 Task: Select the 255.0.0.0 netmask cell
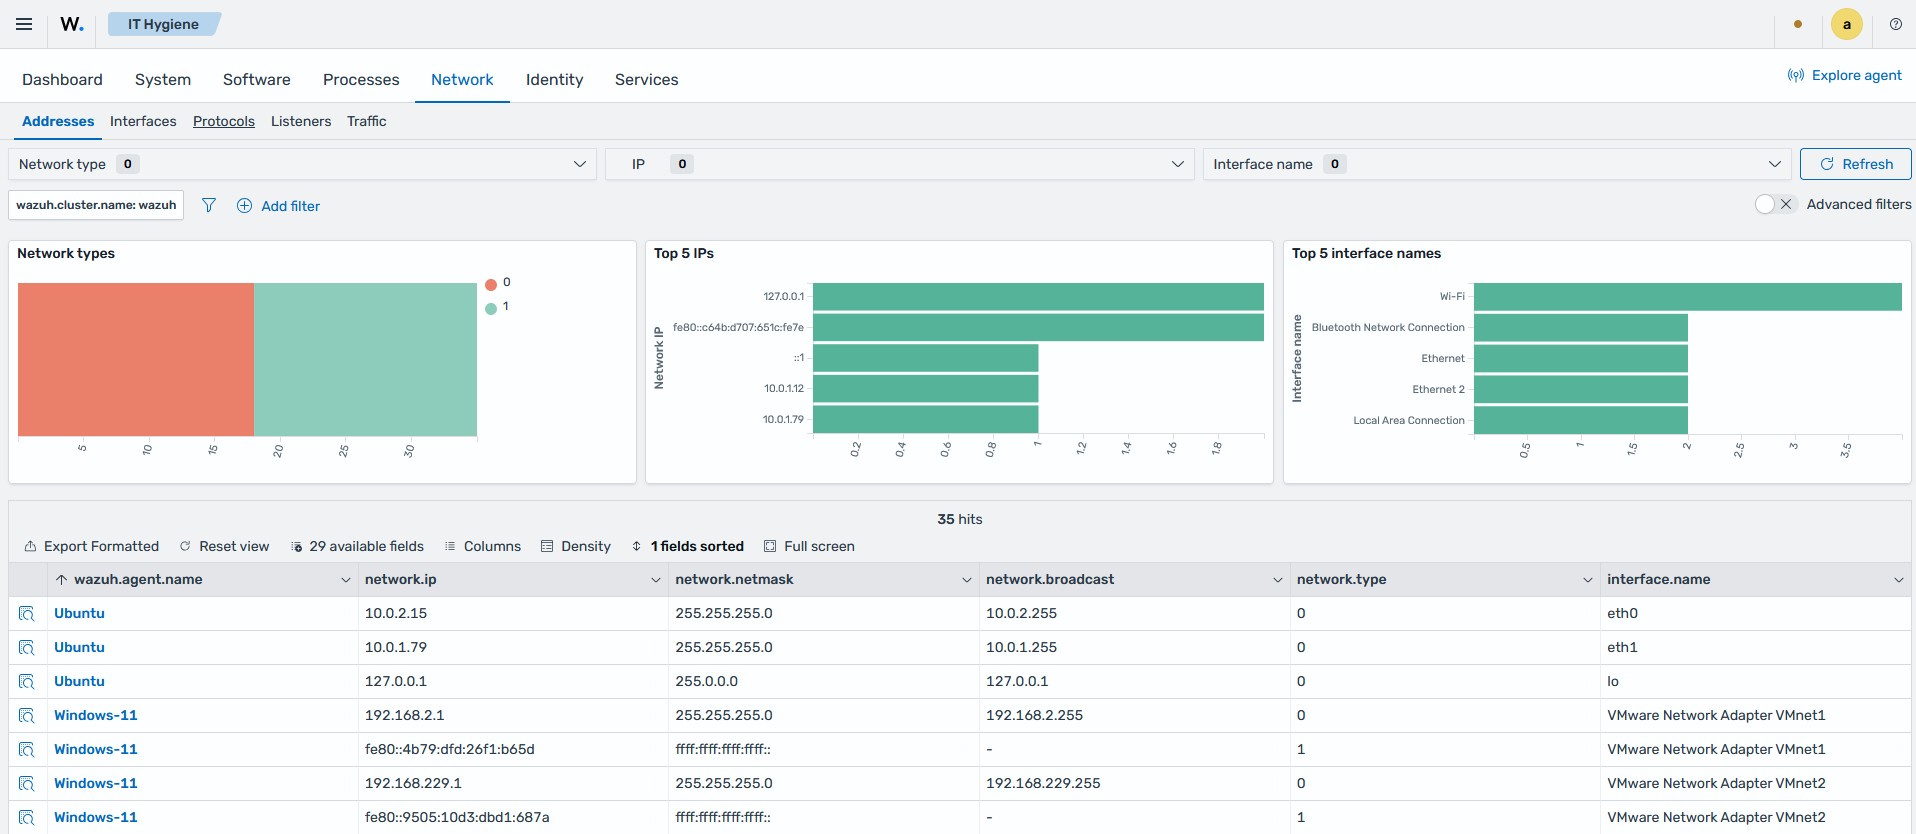[x=823, y=682]
